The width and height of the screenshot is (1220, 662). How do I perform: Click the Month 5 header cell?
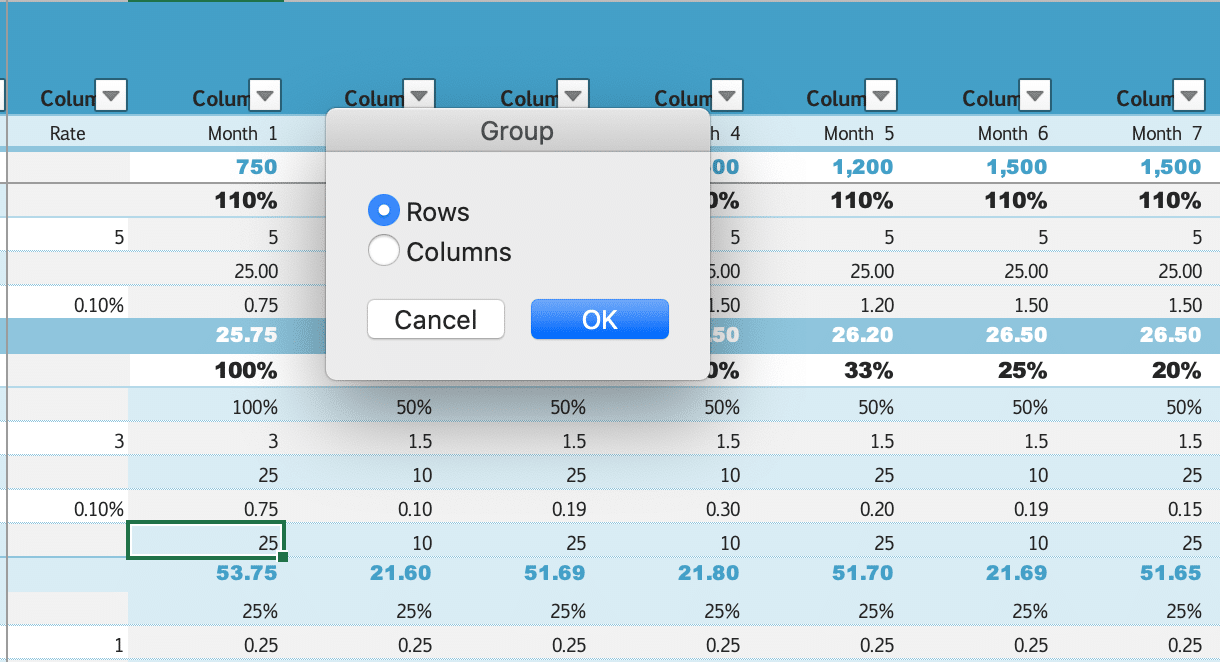coord(848,133)
